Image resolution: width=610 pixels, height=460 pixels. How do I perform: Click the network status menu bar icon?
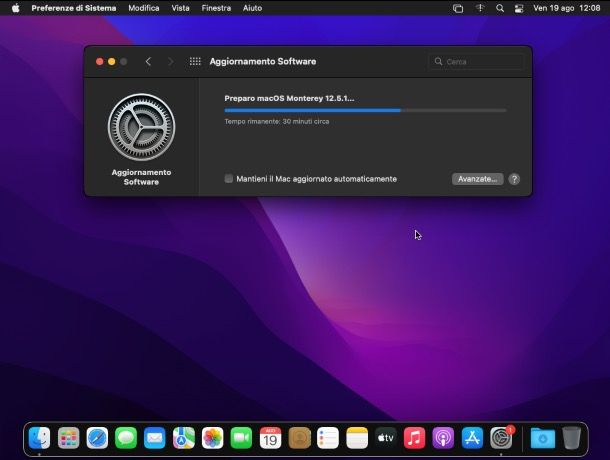click(480, 8)
